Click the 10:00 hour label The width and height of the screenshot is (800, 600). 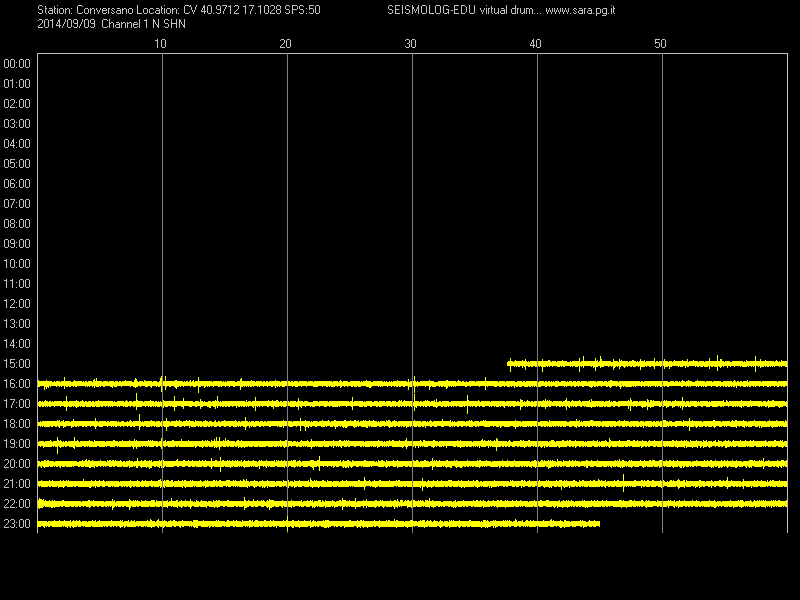(17, 264)
